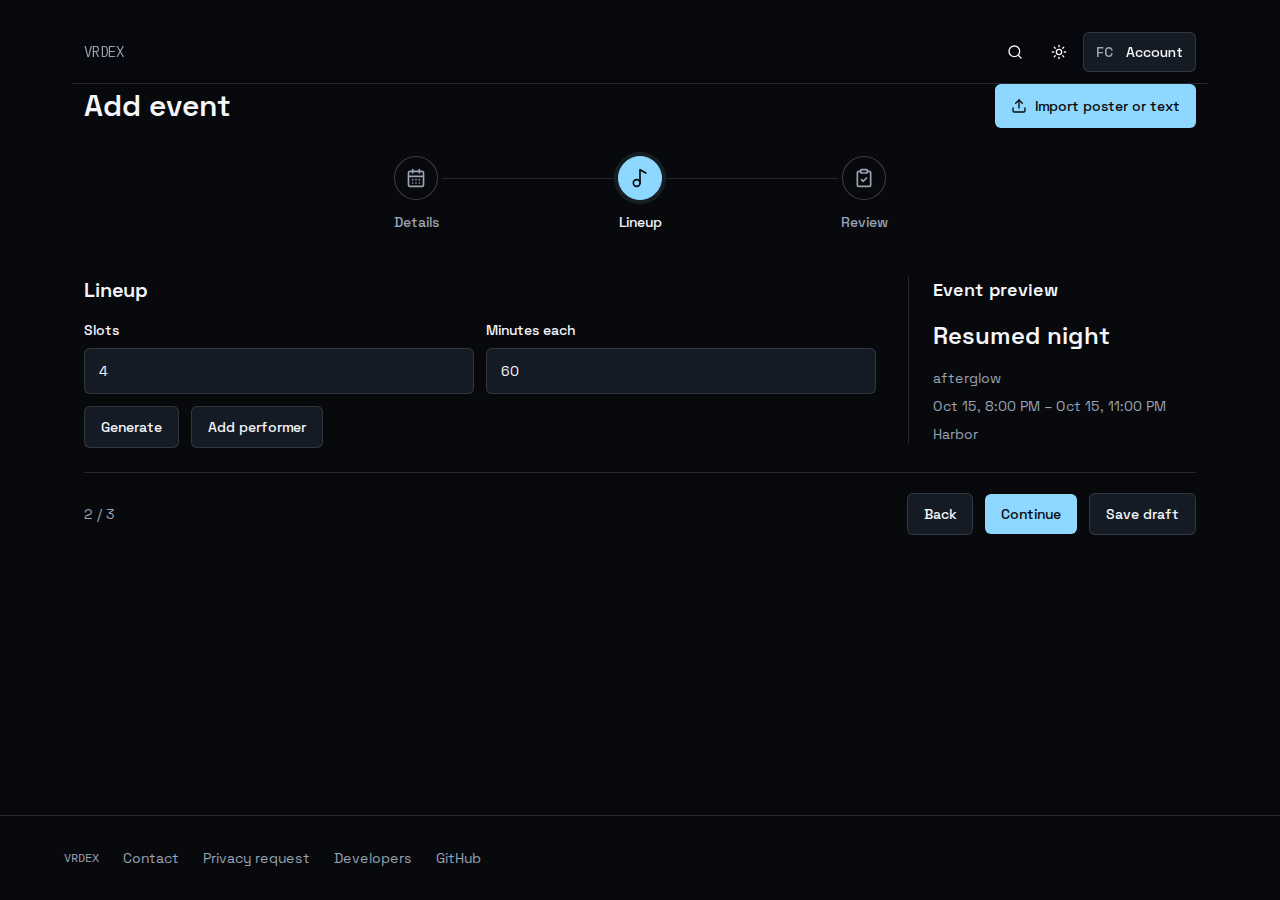Toggle the sun theme icon
1280x900 pixels.
pyautogui.click(x=1059, y=52)
